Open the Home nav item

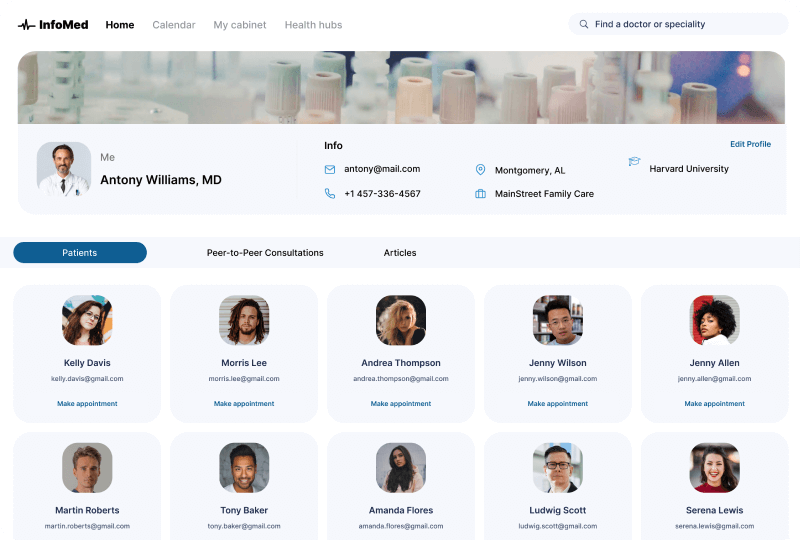(120, 25)
